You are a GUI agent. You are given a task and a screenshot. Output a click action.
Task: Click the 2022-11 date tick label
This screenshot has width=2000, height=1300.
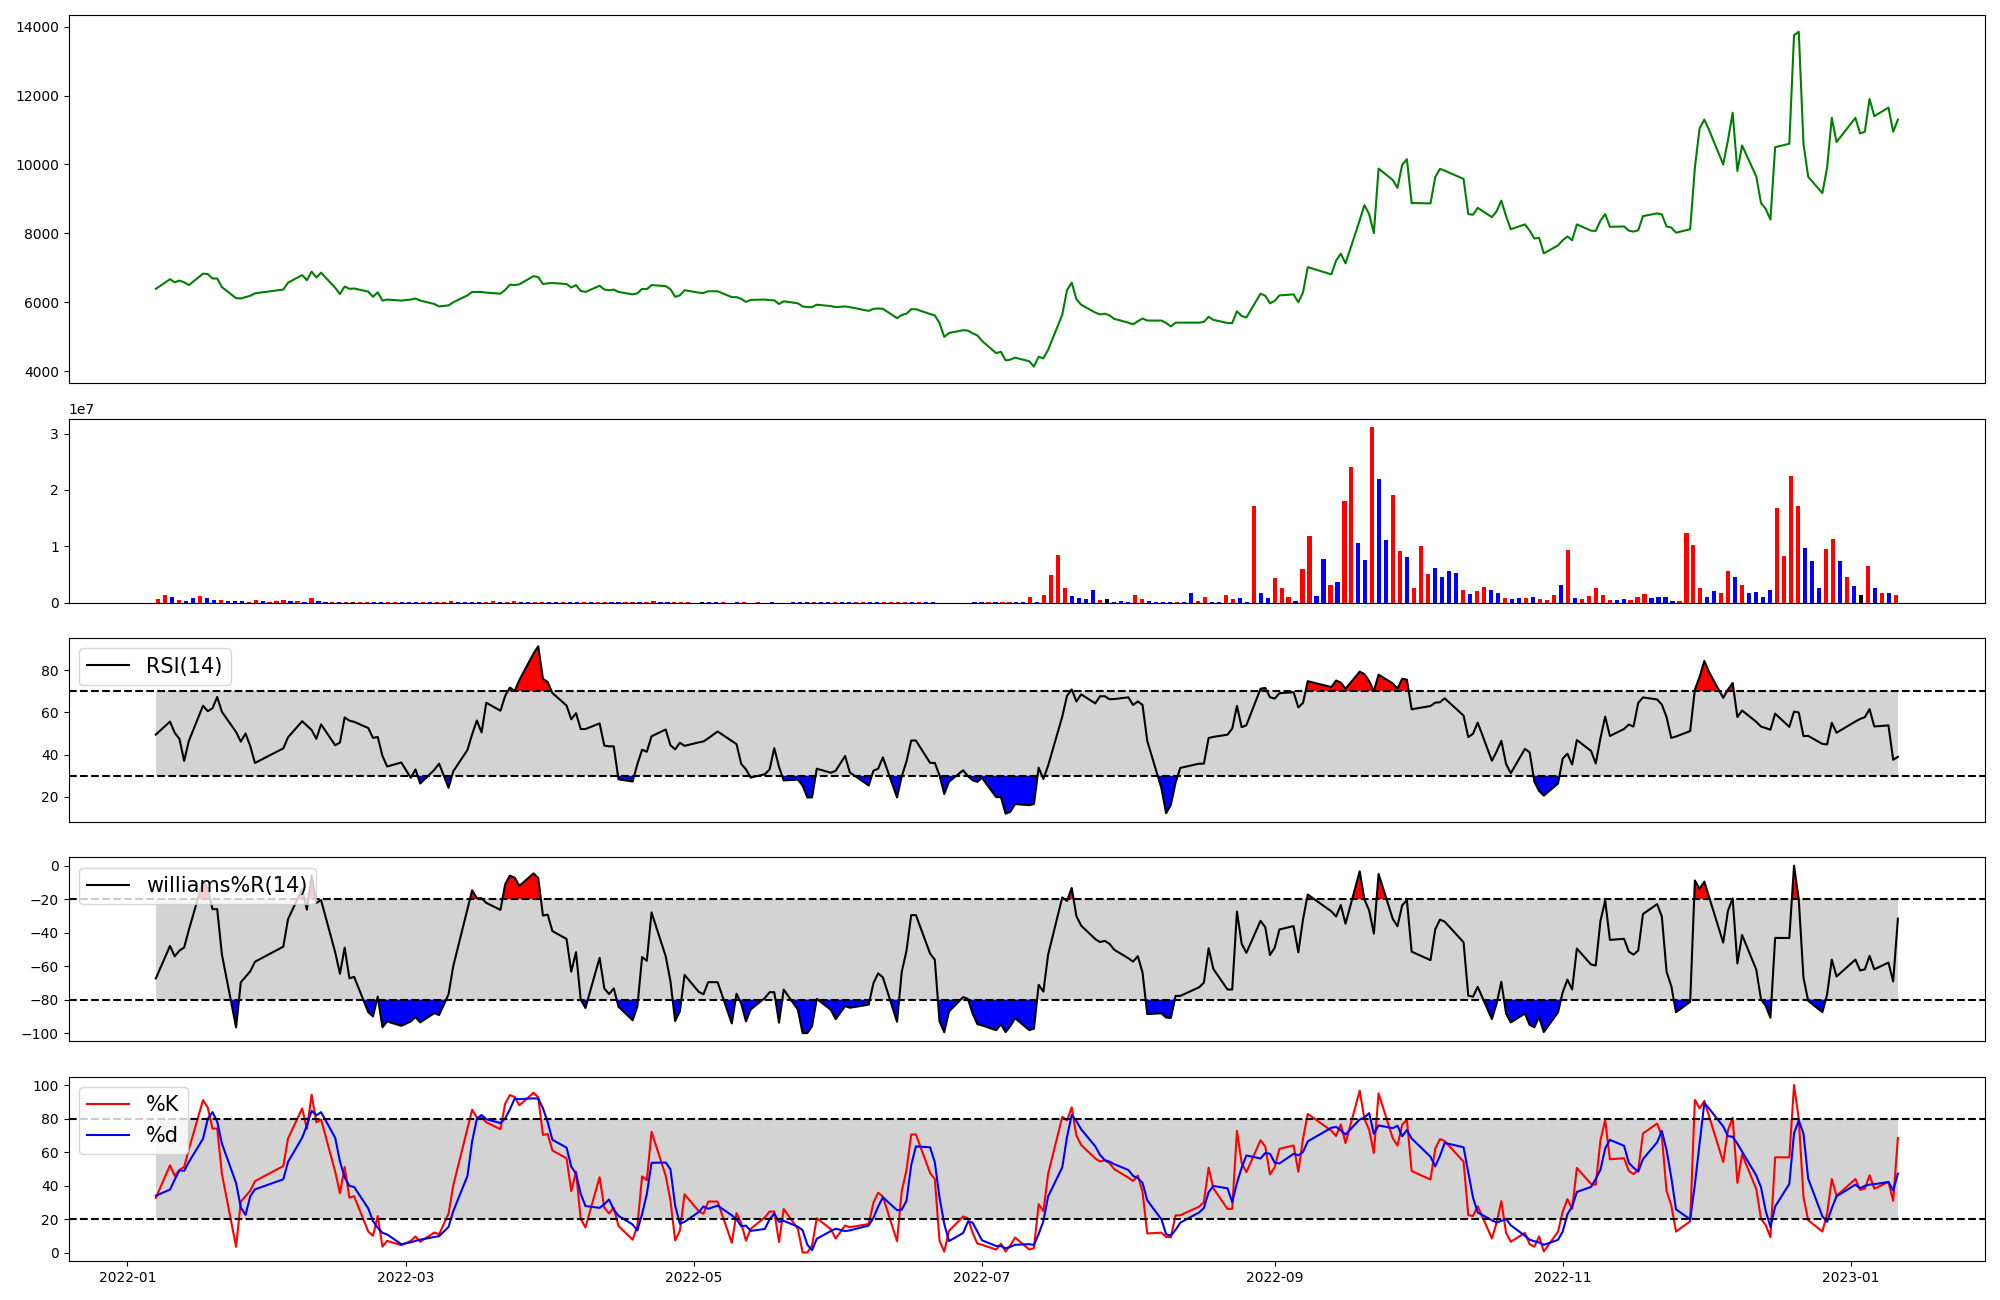point(1562,1277)
